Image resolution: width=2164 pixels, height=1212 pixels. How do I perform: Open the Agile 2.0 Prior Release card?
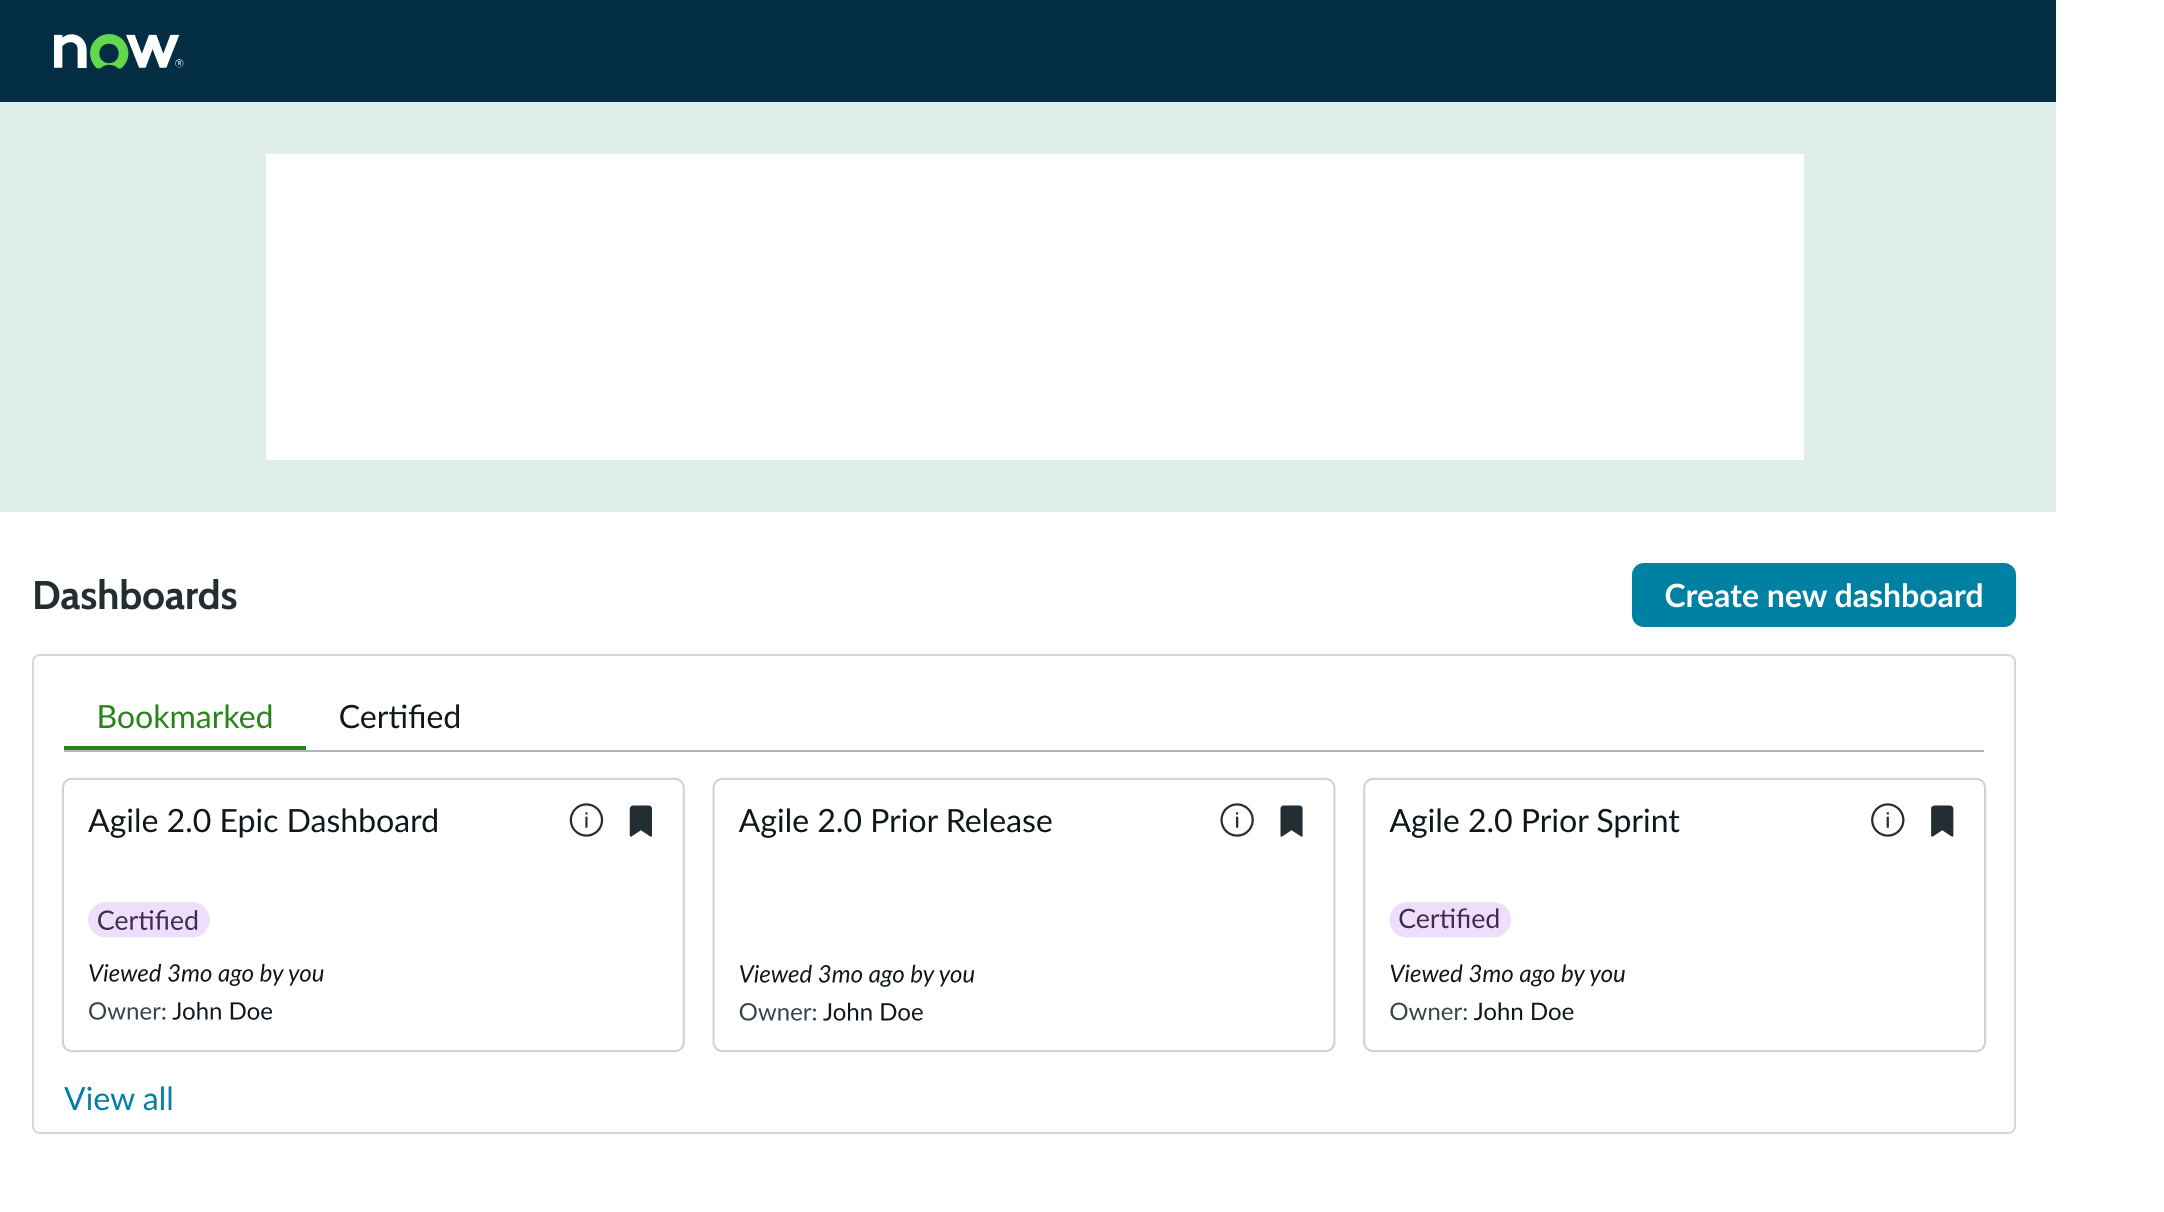pos(895,820)
